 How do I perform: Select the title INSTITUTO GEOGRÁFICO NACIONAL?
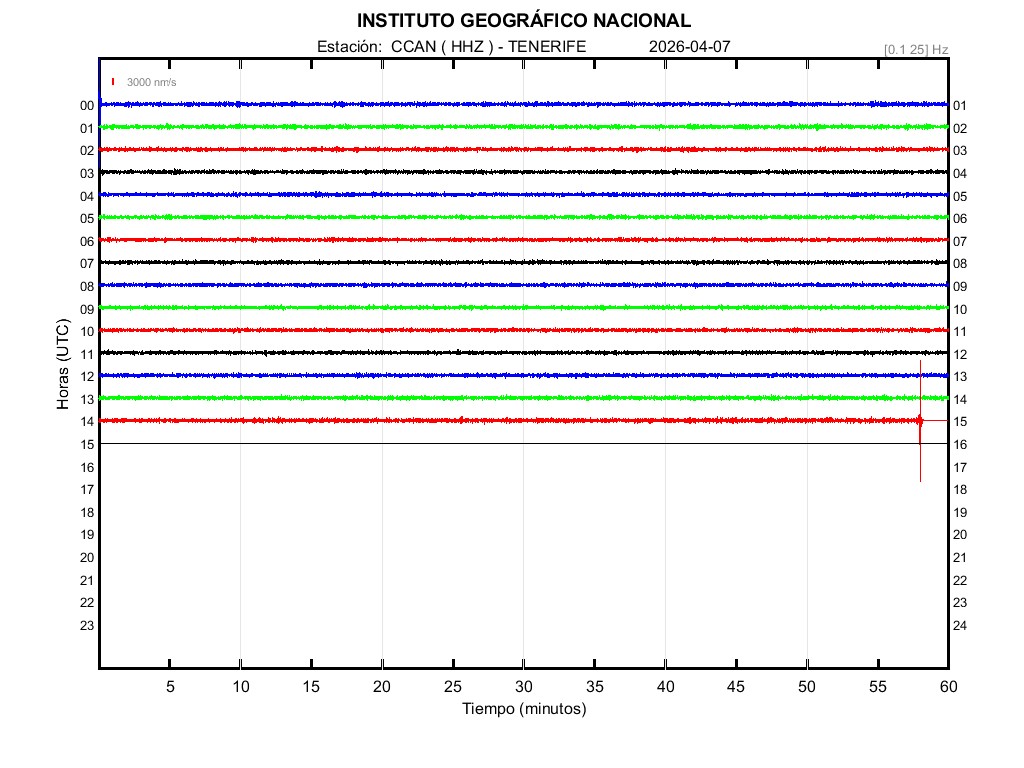(x=524, y=21)
